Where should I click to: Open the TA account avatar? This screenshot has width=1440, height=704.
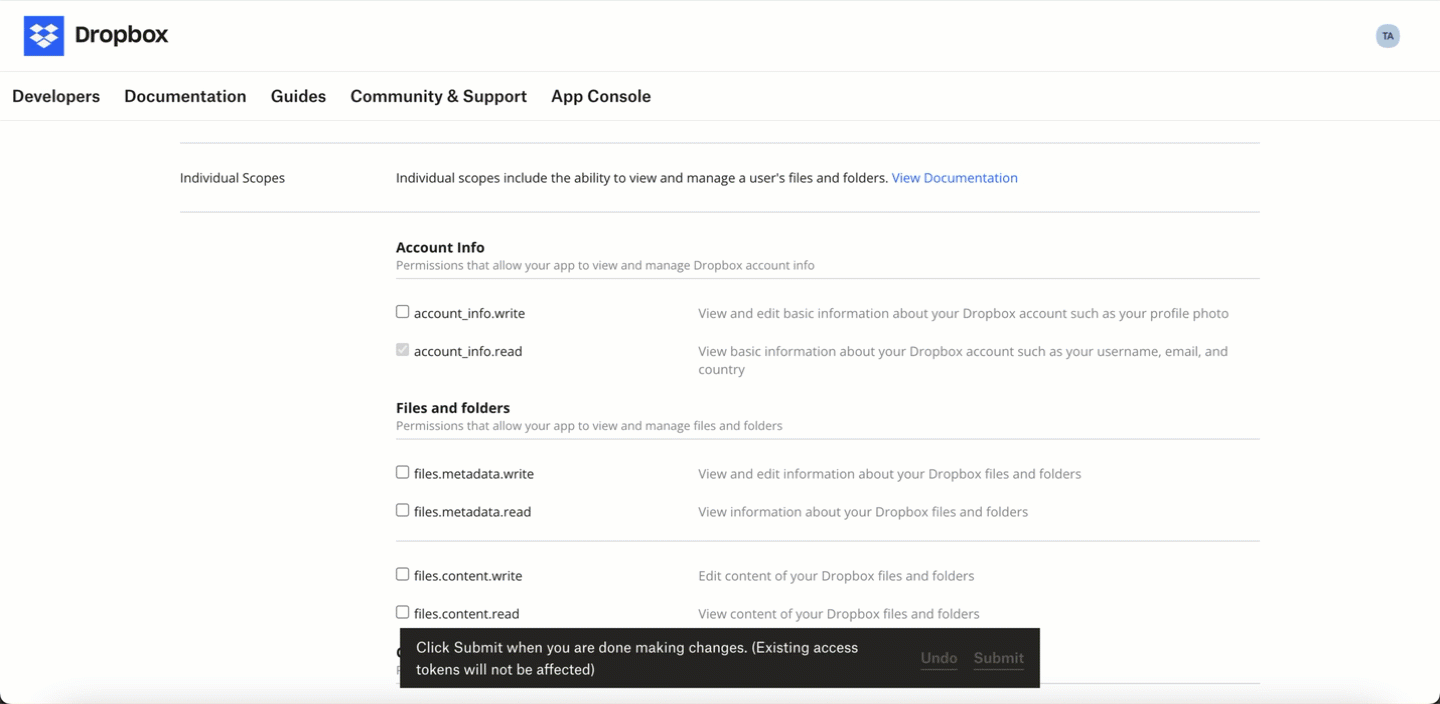coord(1387,36)
